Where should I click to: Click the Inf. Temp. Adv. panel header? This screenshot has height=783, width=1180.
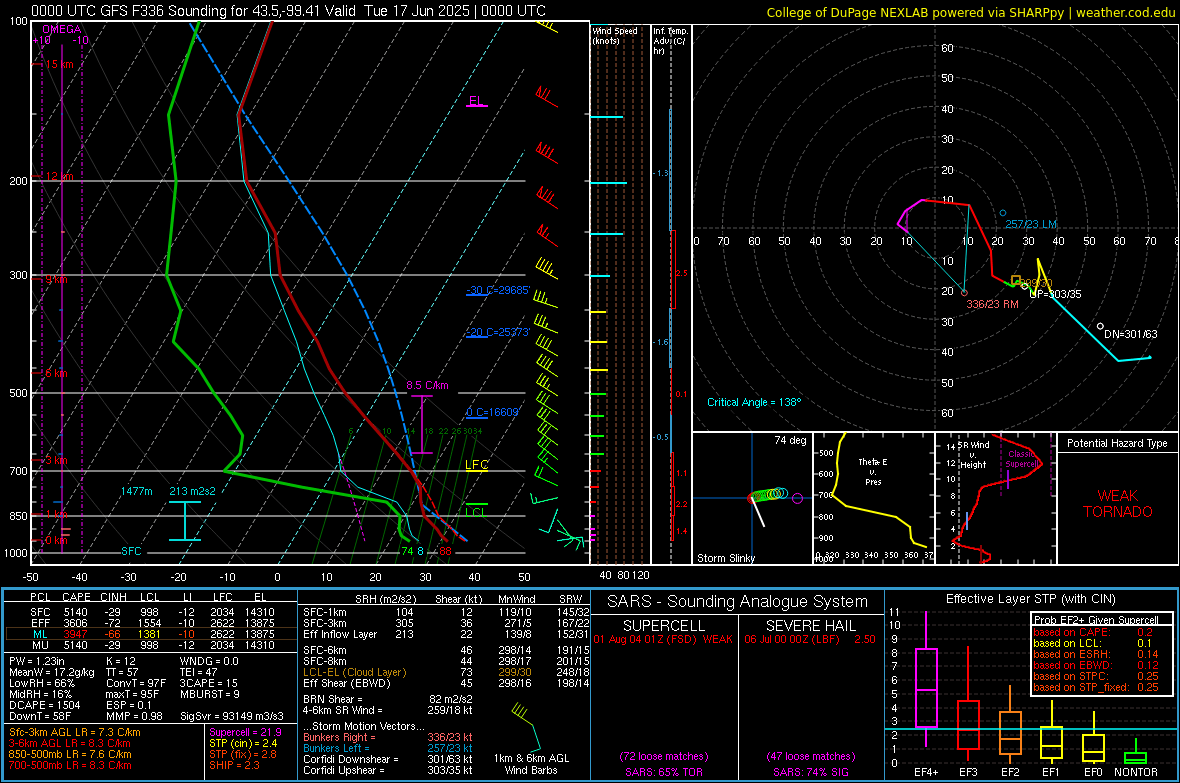coord(670,41)
